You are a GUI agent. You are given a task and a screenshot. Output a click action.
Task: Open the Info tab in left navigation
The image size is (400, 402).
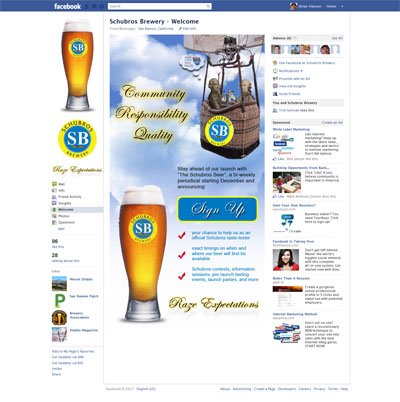coord(61,190)
